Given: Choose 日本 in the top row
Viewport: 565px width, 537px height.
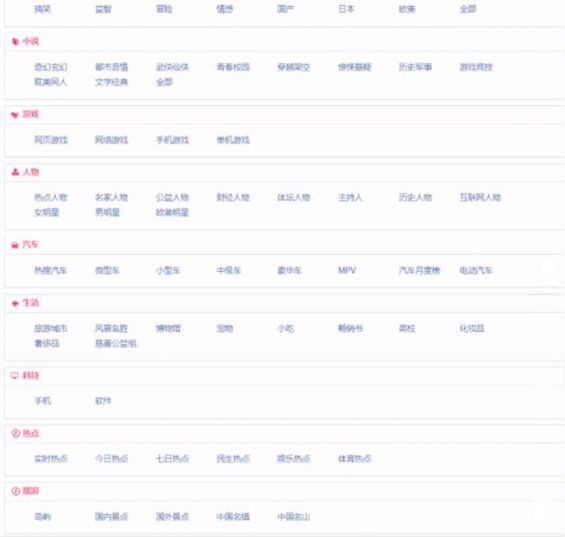Looking at the screenshot, I should tap(346, 9).
